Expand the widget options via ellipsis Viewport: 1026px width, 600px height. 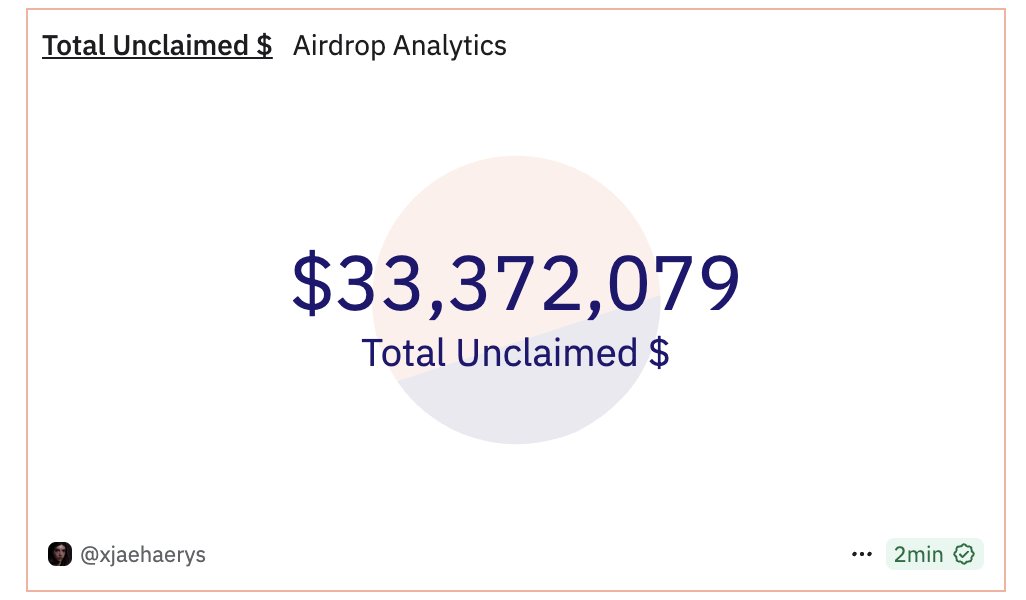[862, 554]
